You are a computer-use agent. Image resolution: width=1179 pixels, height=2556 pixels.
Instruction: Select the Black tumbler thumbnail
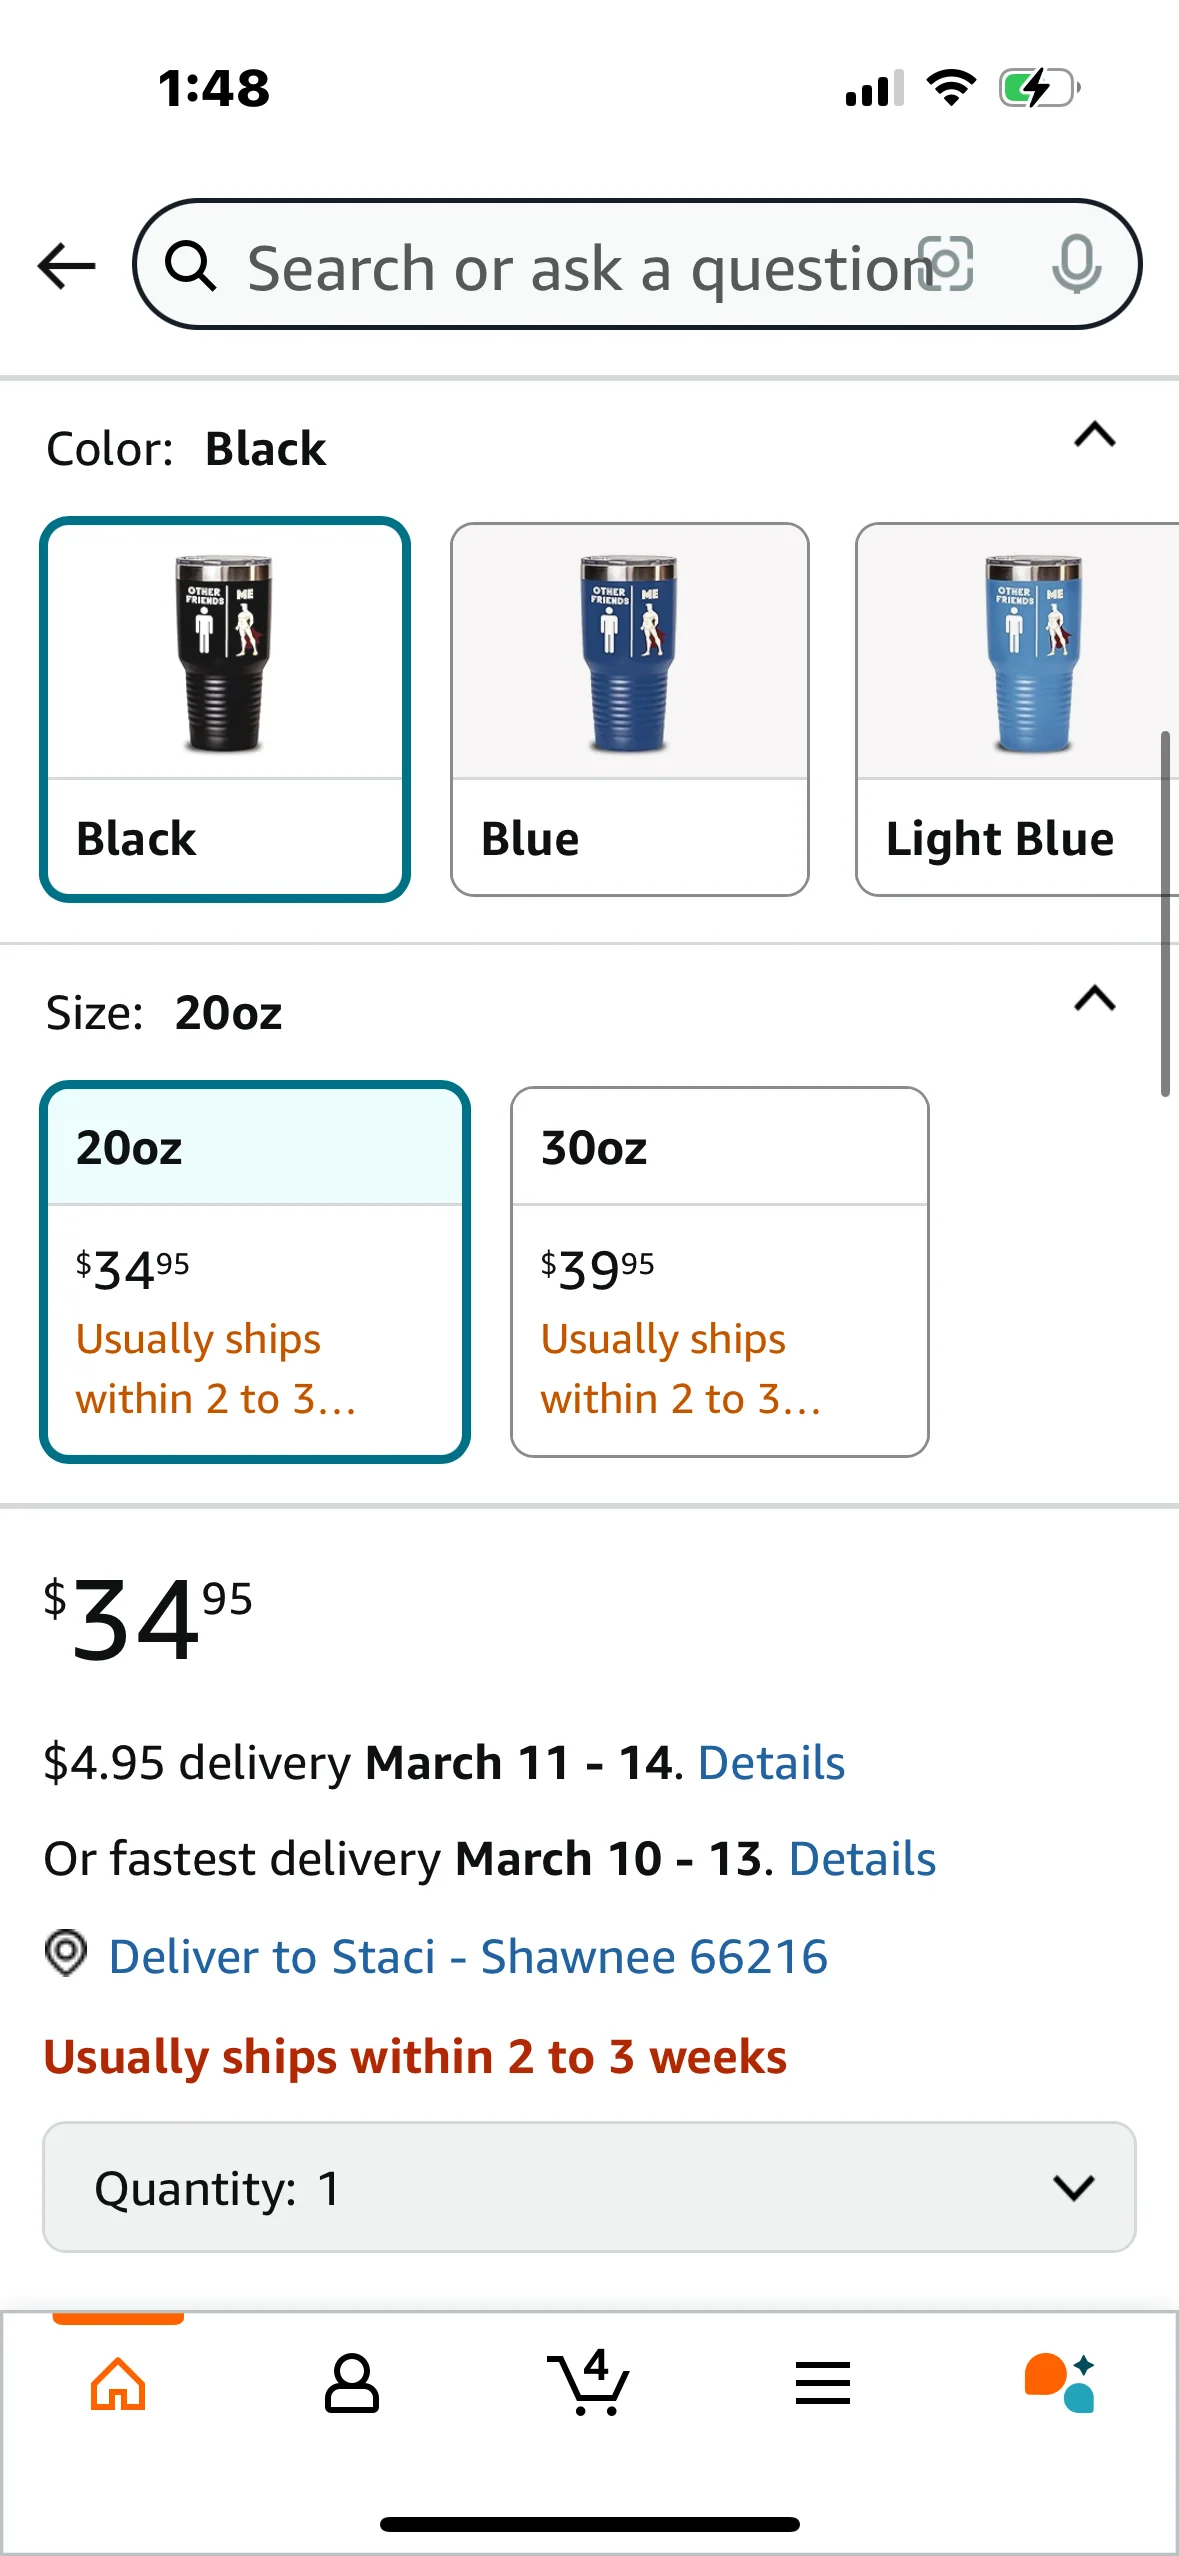225,652
